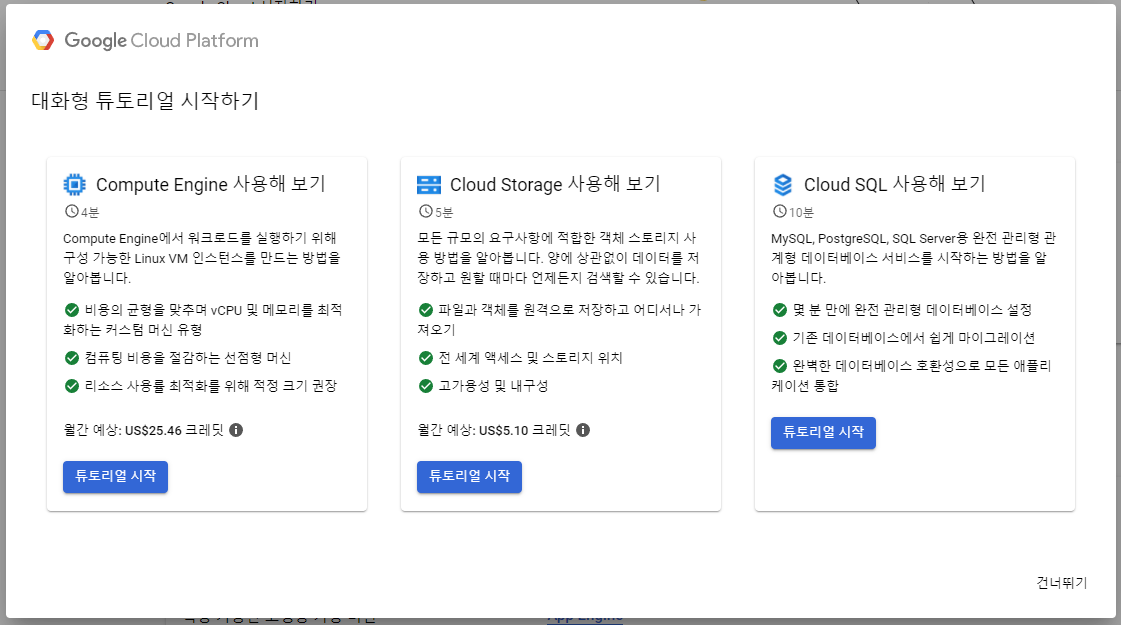This screenshot has width=1121, height=625.
Task: Click the Google Cloud Platform logo icon
Action: [43, 40]
